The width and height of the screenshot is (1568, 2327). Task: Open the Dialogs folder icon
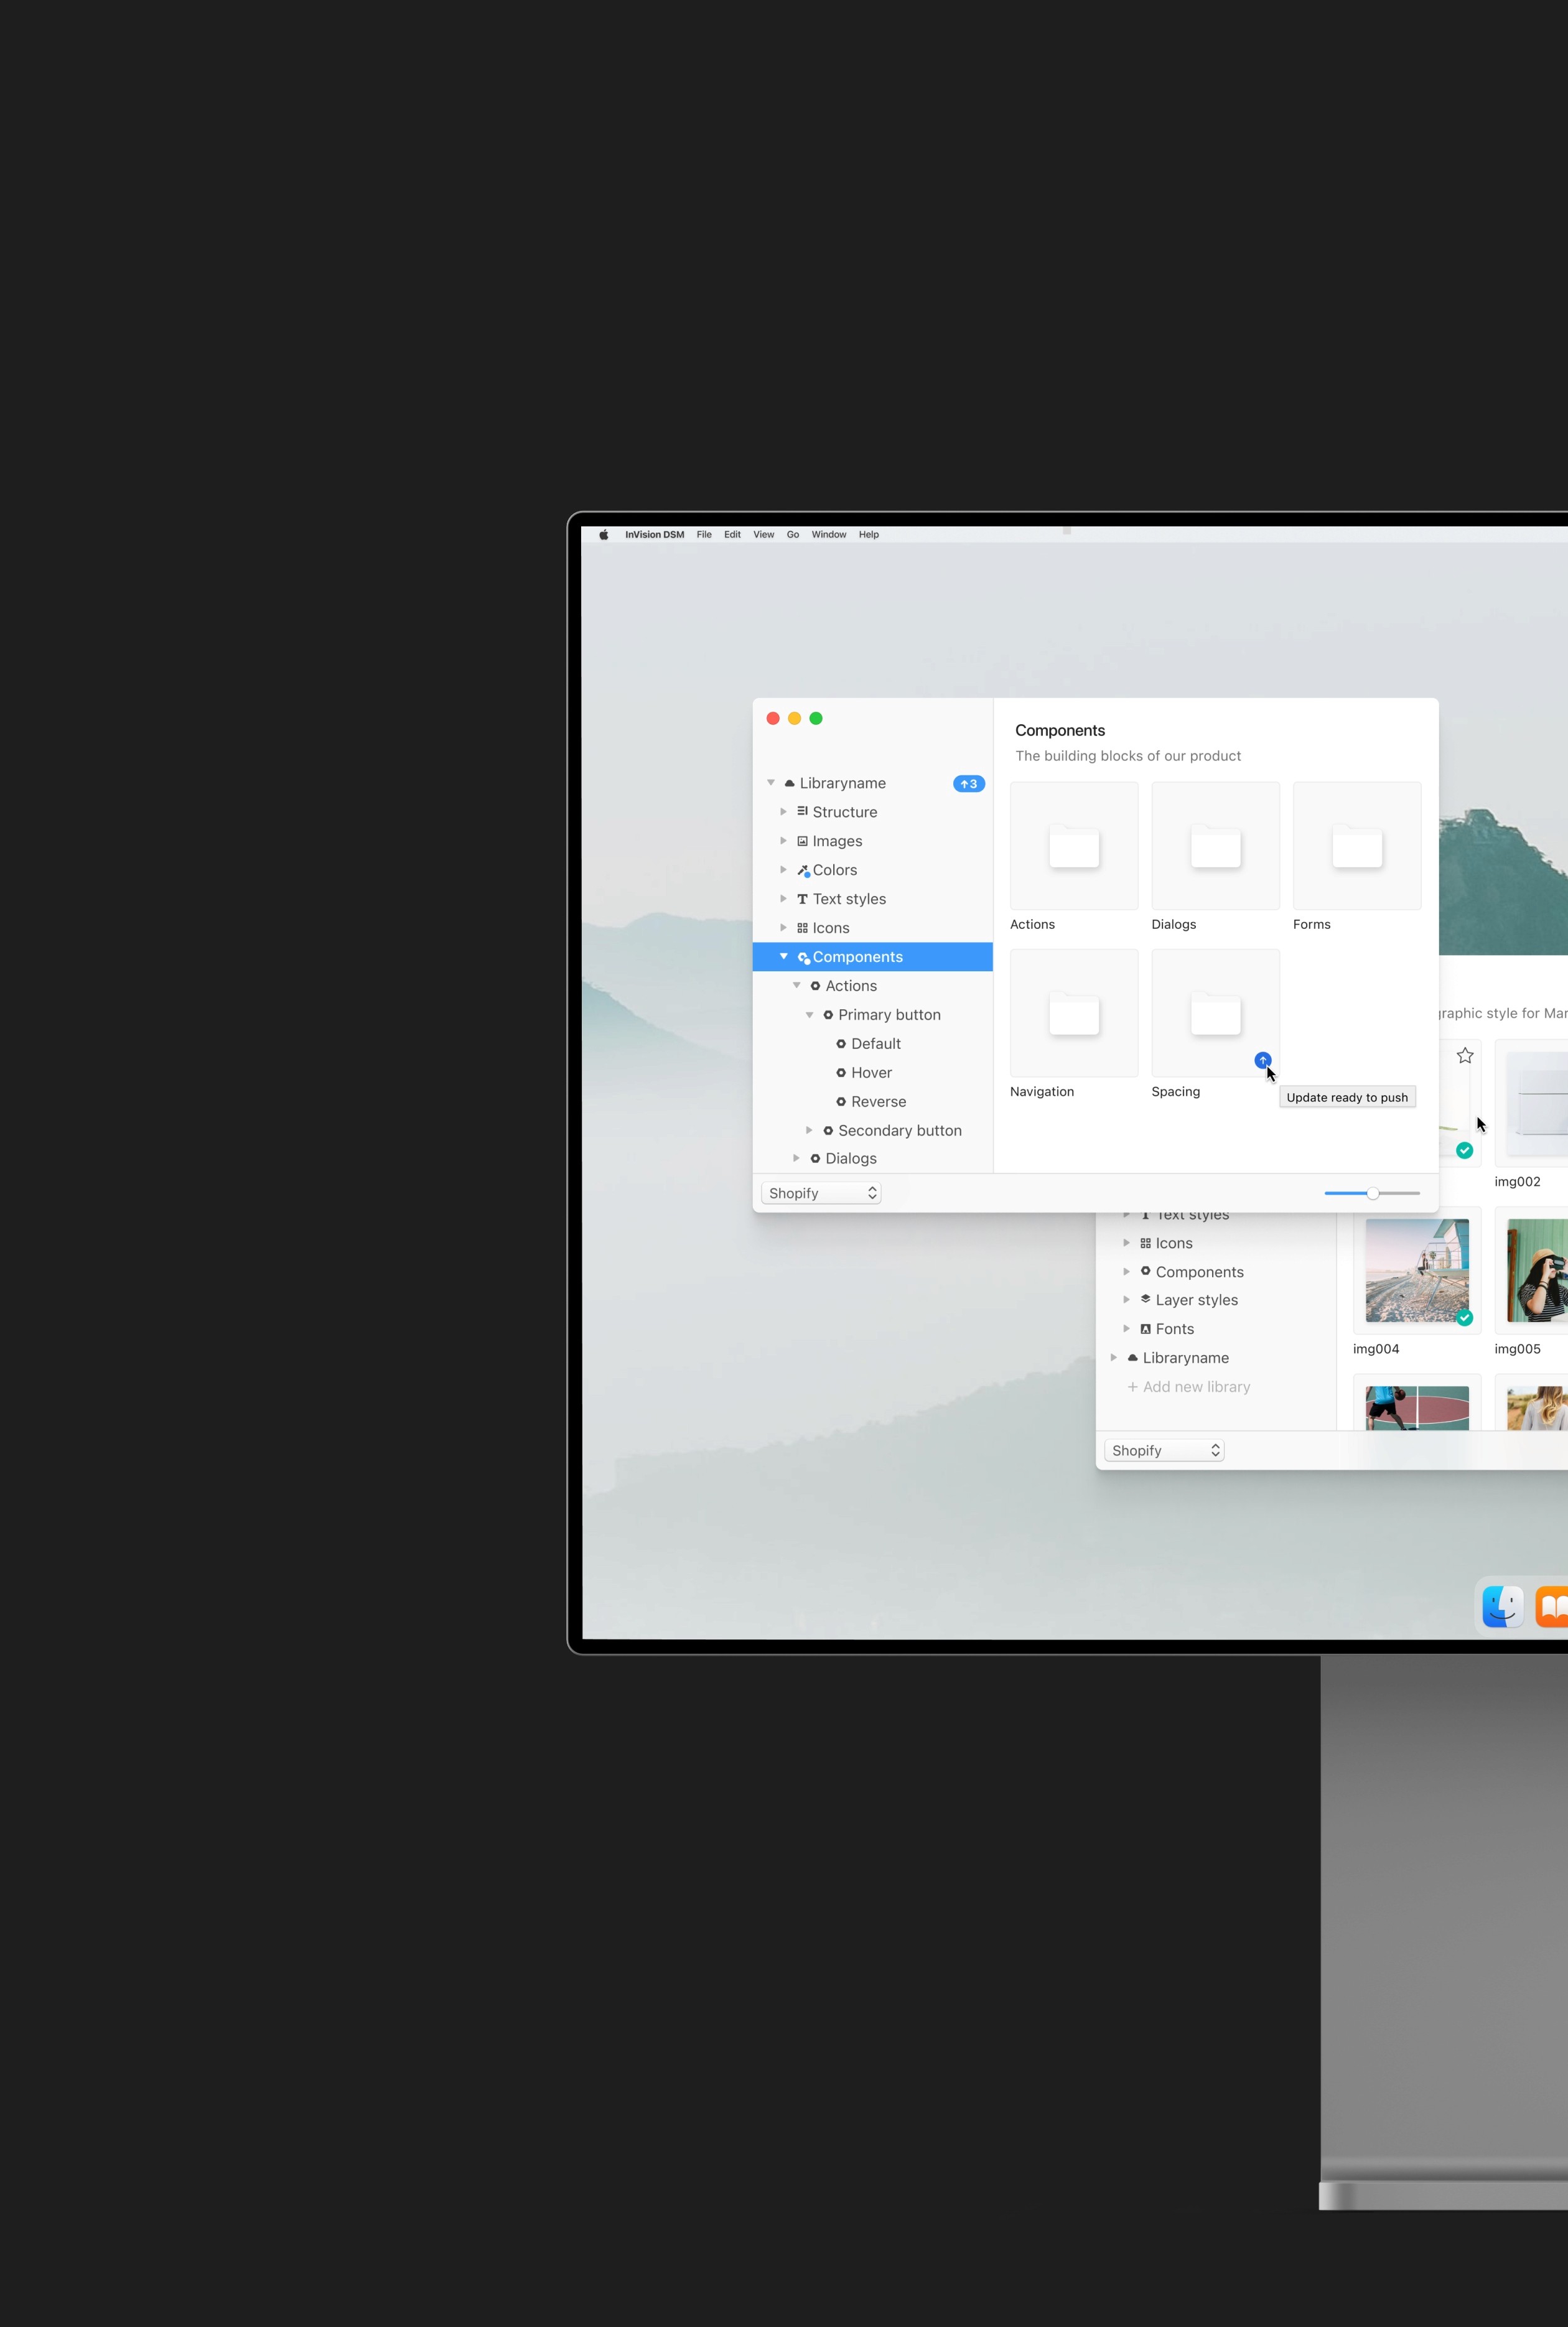(x=1215, y=847)
